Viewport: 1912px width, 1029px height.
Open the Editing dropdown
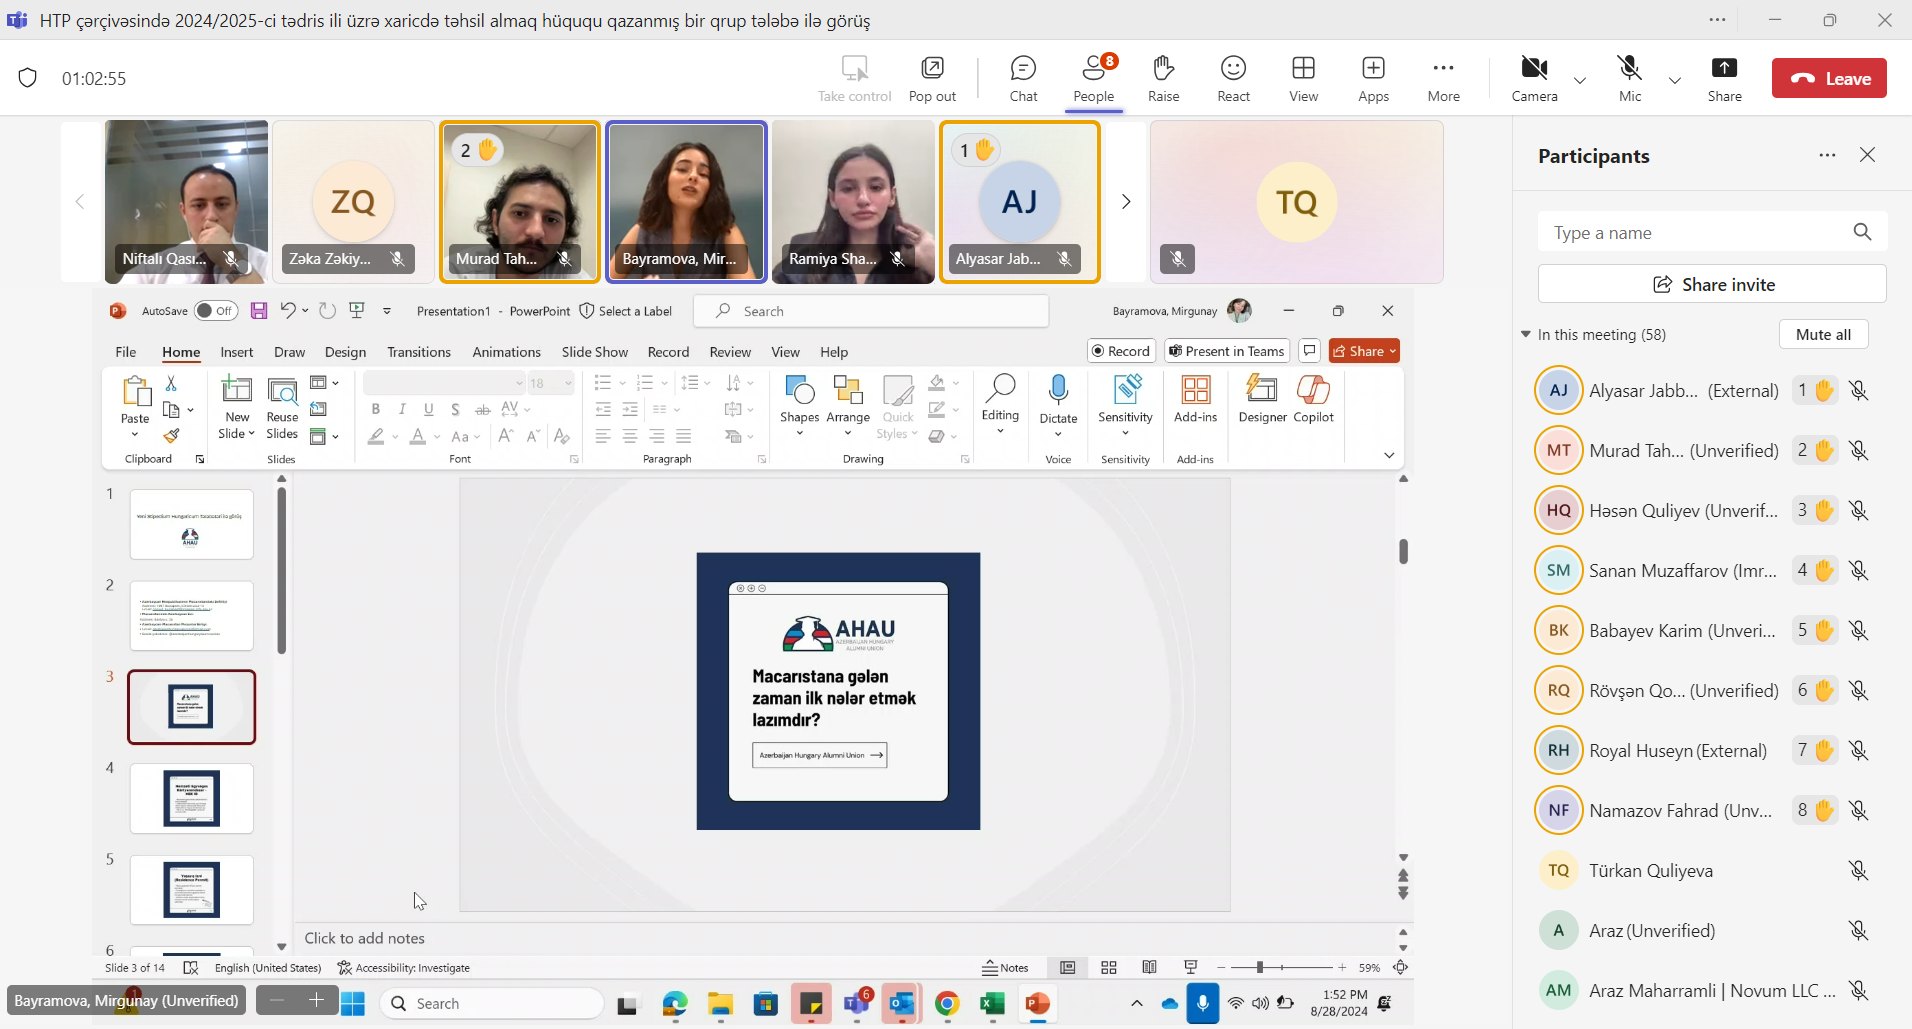coord(1000,405)
